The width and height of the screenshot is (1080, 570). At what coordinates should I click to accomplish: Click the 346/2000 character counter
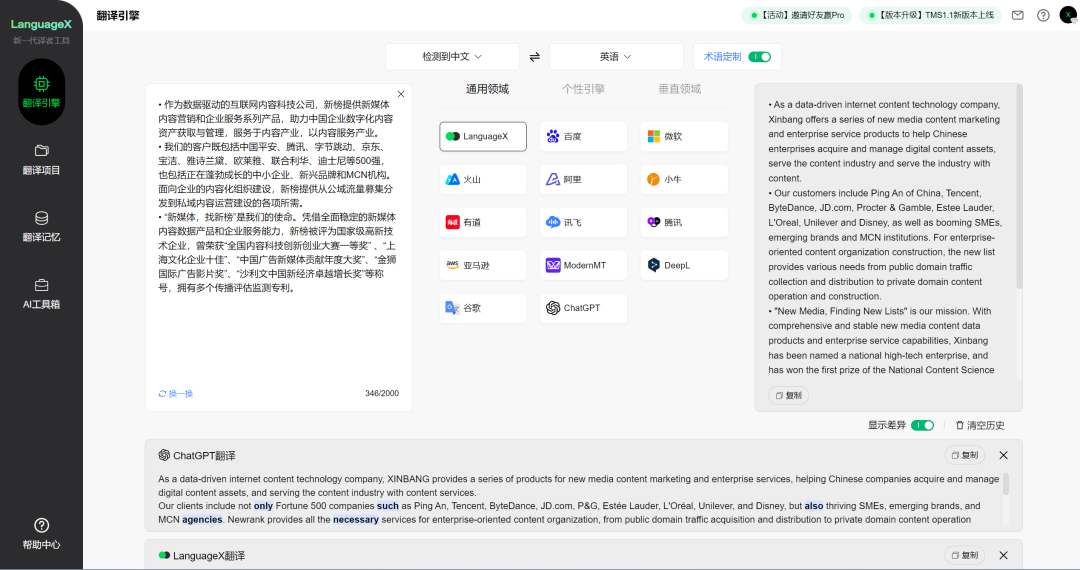382,394
